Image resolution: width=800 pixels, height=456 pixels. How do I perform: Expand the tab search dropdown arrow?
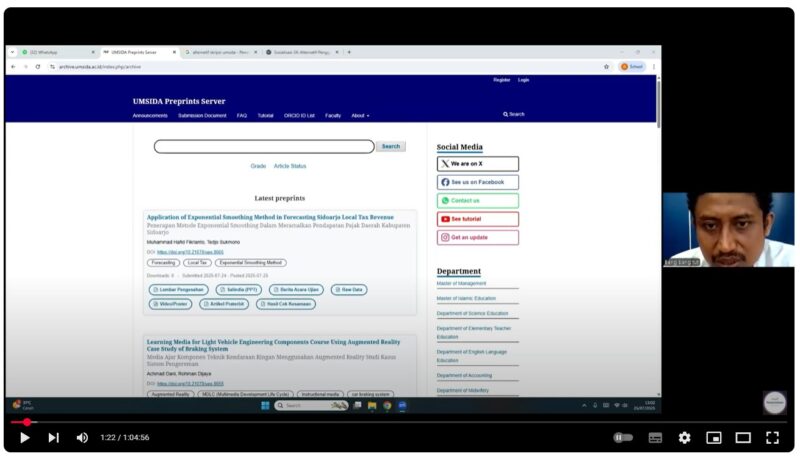pyautogui.click(x=13, y=52)
